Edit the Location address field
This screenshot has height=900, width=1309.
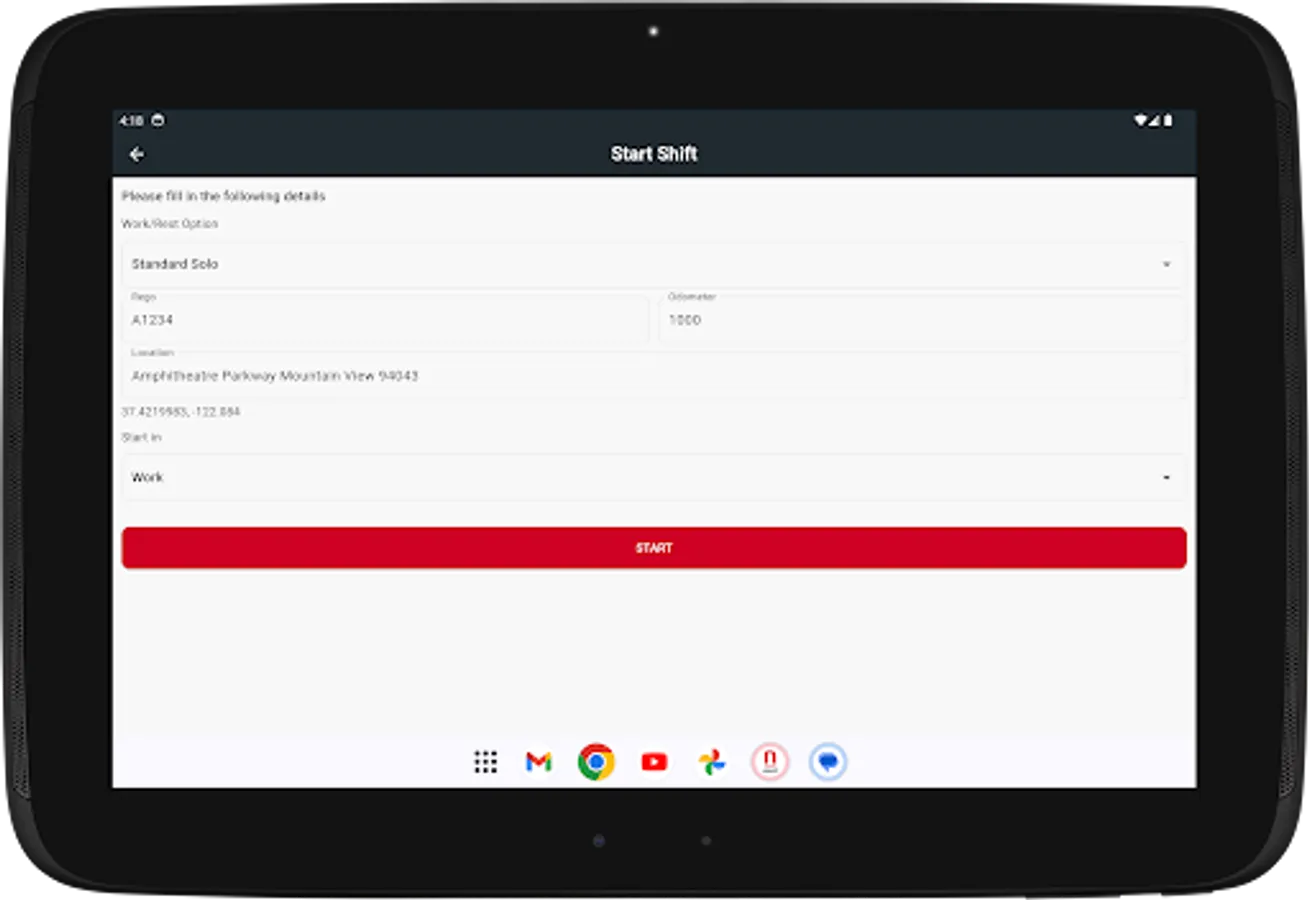point(654,375)
